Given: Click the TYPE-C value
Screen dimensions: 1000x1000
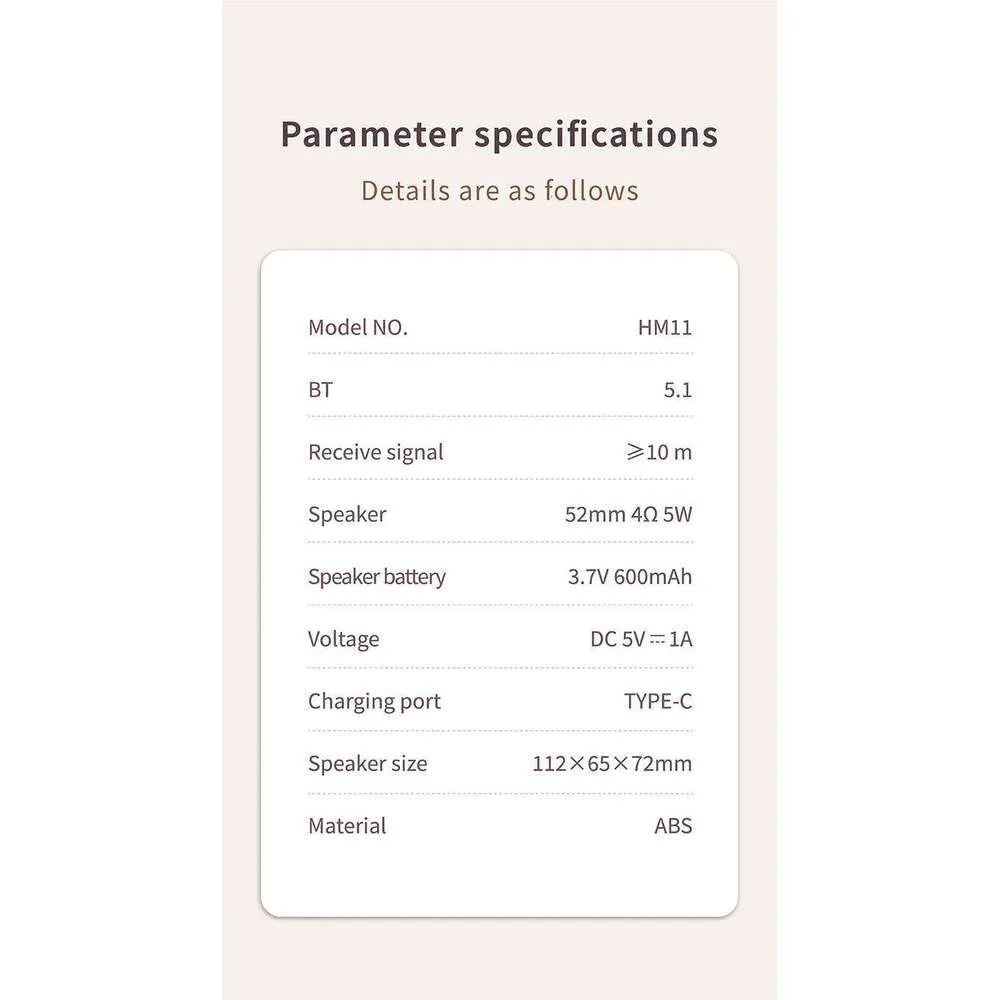Looking at the screenshot, I should point(658,702).
